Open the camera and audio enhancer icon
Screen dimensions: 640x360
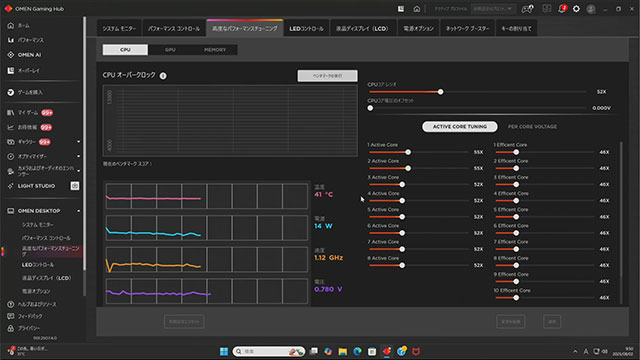pos(11,171)
